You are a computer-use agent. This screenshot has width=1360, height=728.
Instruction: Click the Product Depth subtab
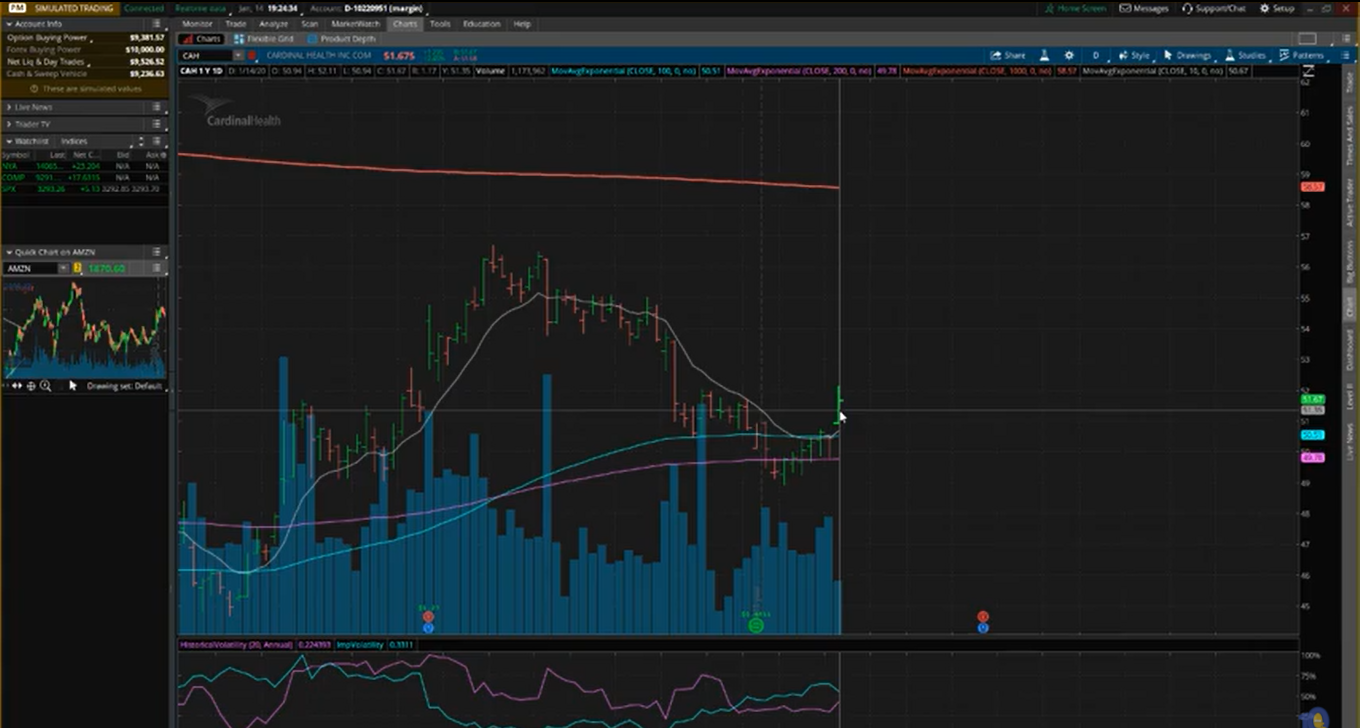pos(342,39)
